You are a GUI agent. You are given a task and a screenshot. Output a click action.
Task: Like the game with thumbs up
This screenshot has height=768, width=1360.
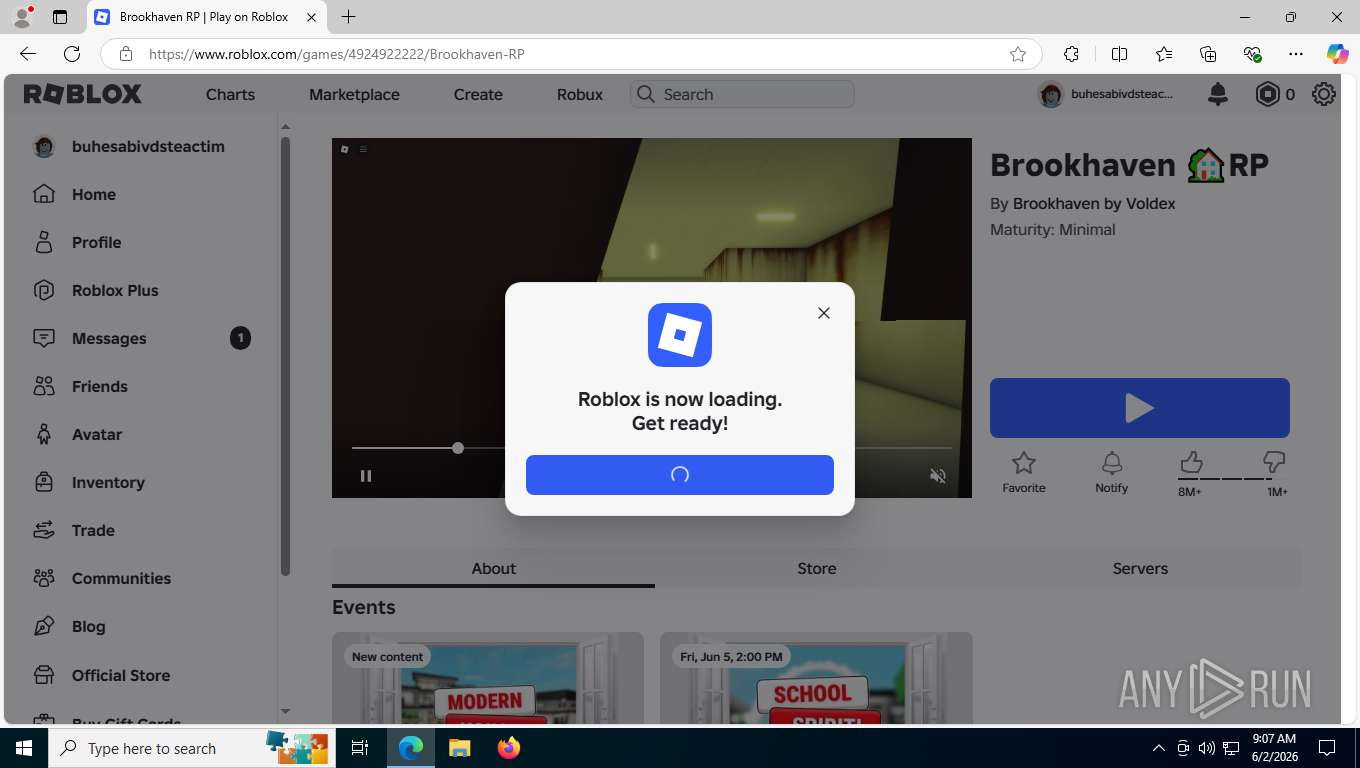point(1191,462)
